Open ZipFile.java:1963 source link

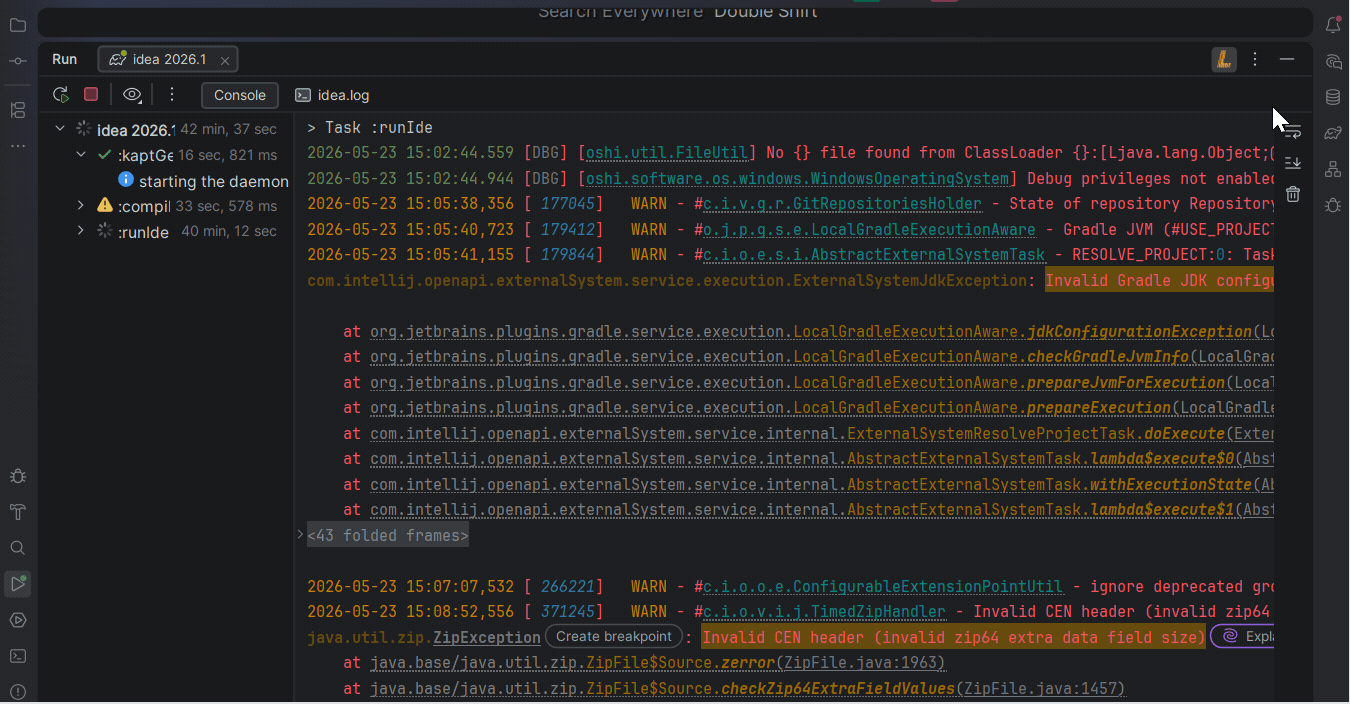pos(864,663)
